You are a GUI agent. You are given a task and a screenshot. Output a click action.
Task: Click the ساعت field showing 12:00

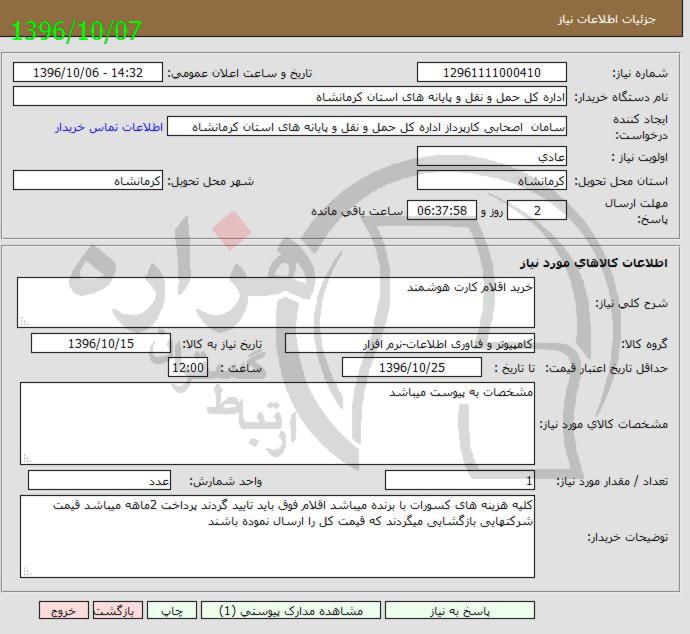(x=188, y=367)
